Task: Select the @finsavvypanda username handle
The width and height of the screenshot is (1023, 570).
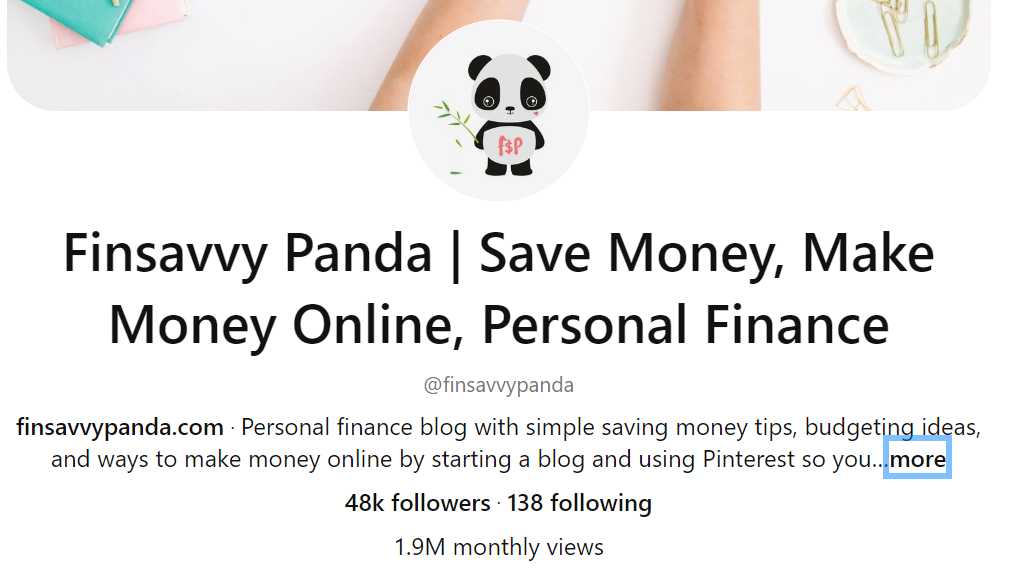Action: coord(499,385)
